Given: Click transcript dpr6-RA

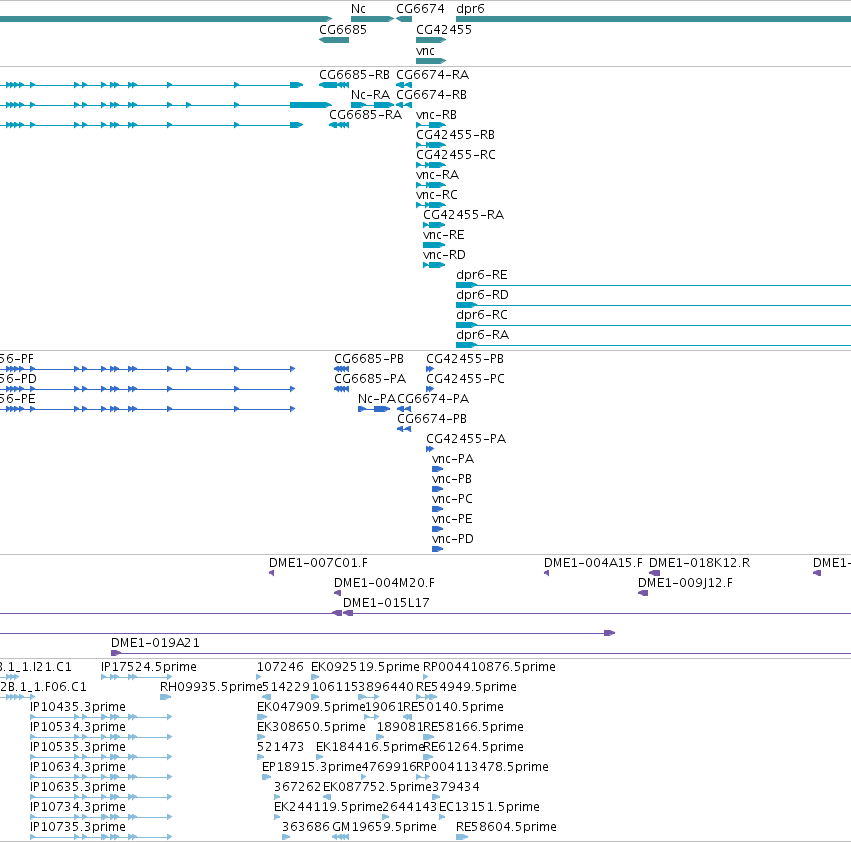Looking at the screenshot, I should point(482,335).
